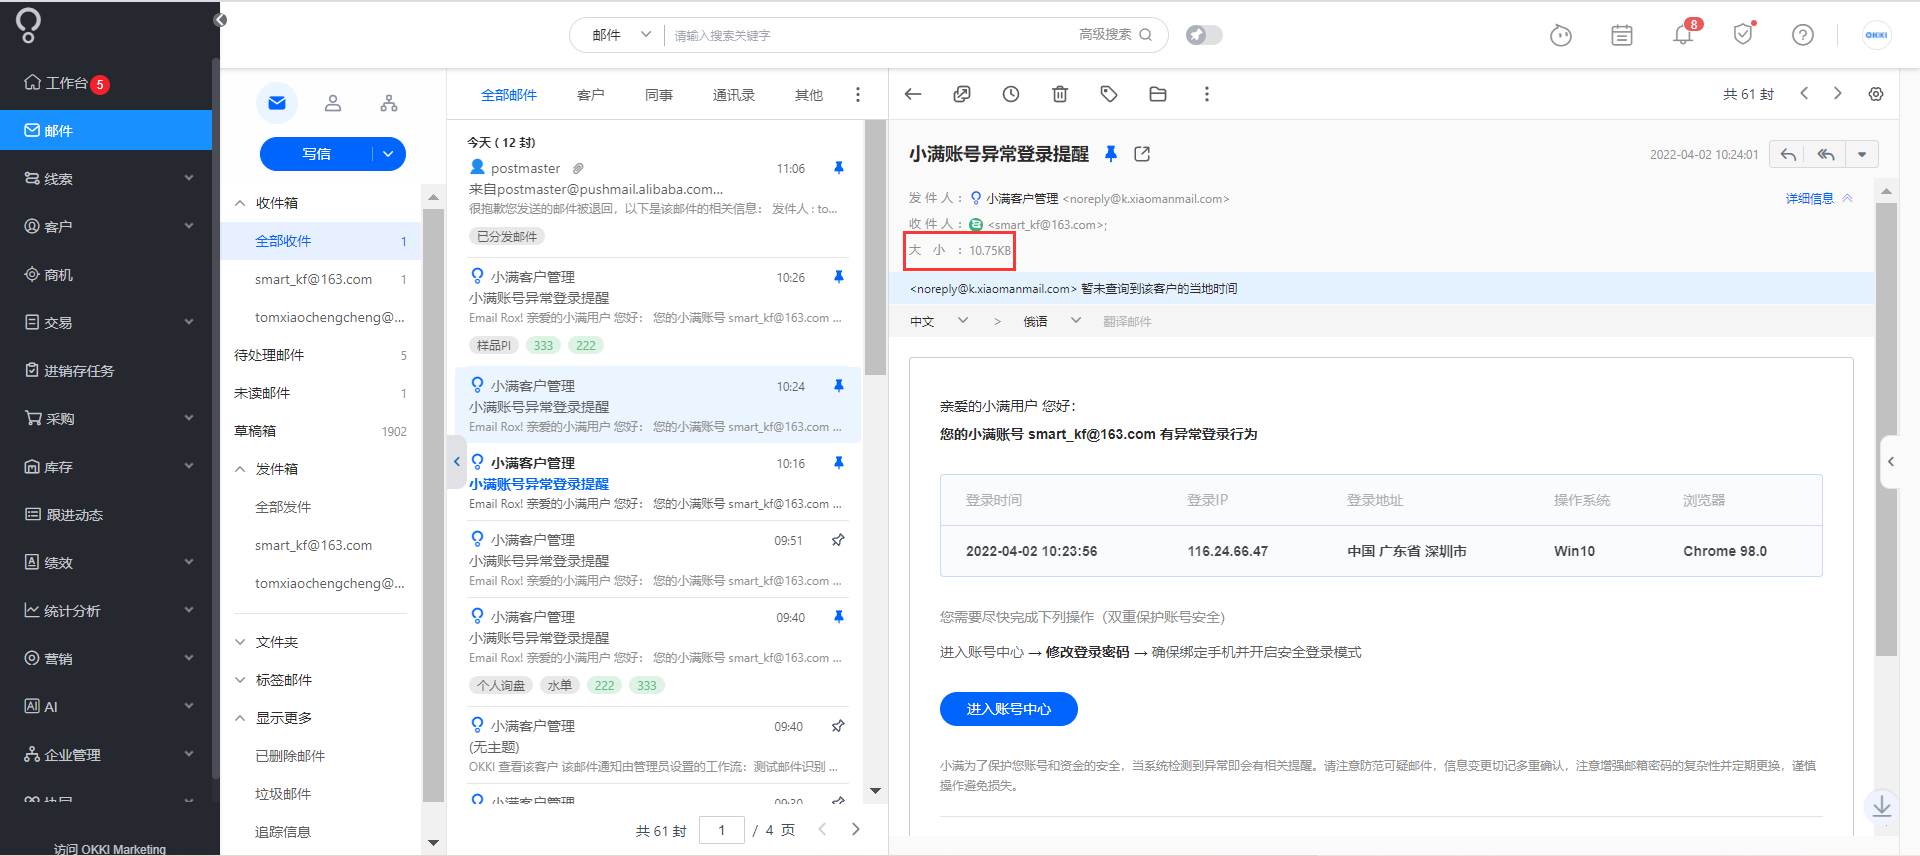
Task: Open reply more-options dropdown arrow
Action: (x=1862, y=154)
